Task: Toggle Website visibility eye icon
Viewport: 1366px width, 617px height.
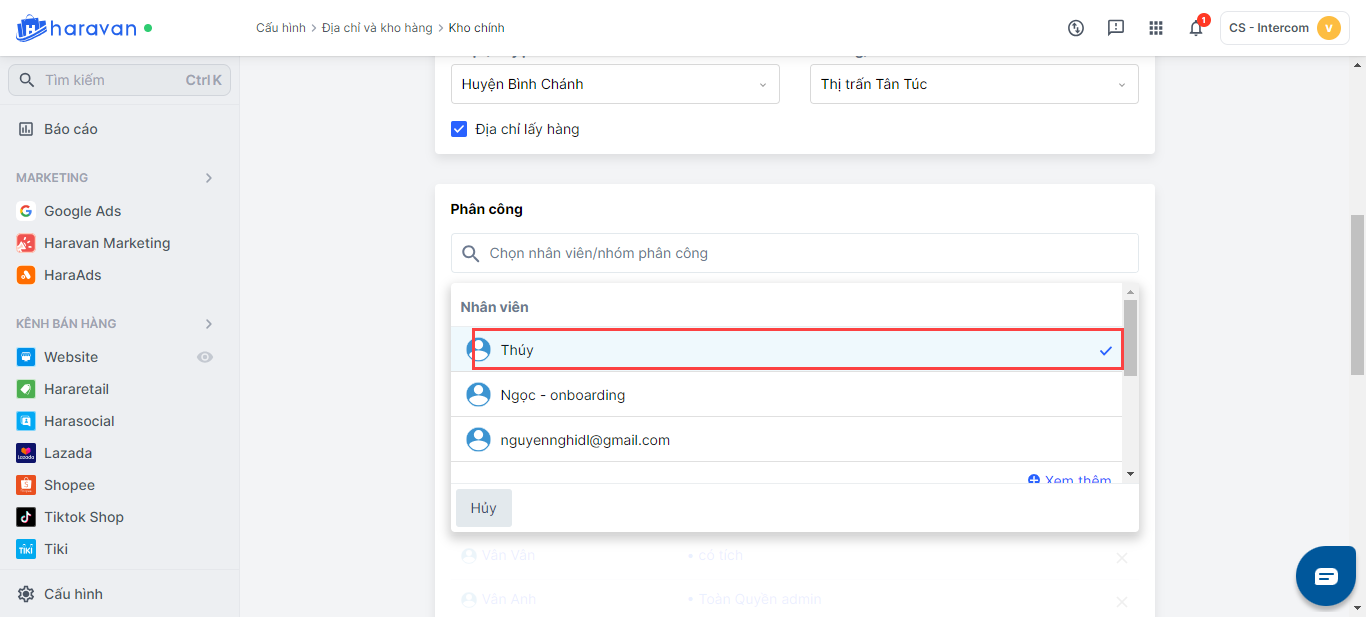Action: [205, 357]
